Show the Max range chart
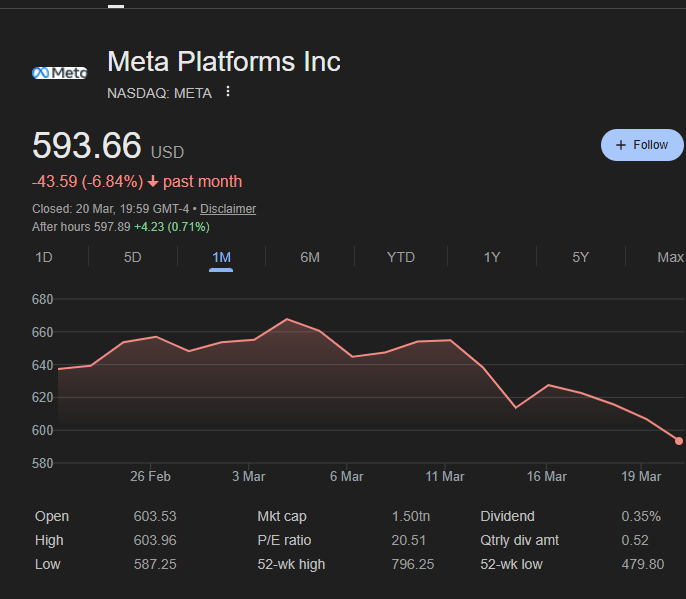 (x=670, y=257)
